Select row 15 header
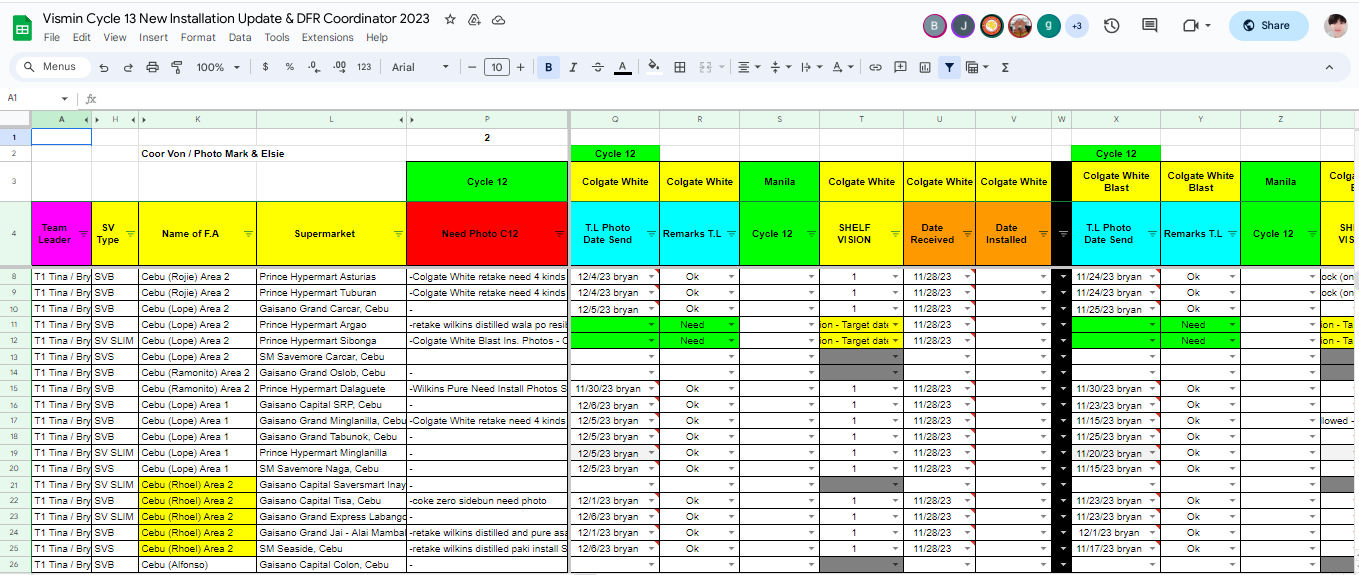The width and height of the screenshot is (1359, 575). click(x=14, y=389)
